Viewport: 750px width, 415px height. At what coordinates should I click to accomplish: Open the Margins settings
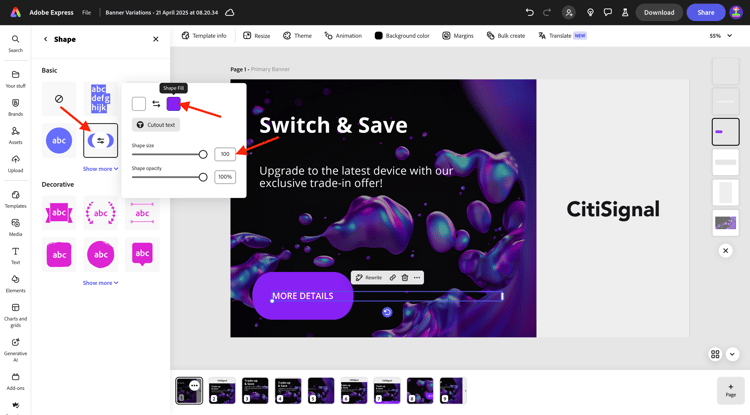pos(458,36)
